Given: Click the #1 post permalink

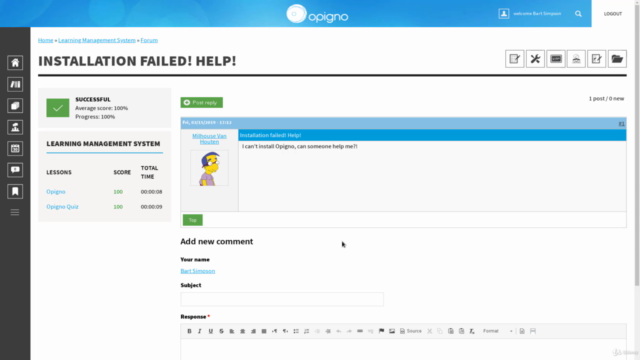Looking at the screenshot, I should 621,123.
